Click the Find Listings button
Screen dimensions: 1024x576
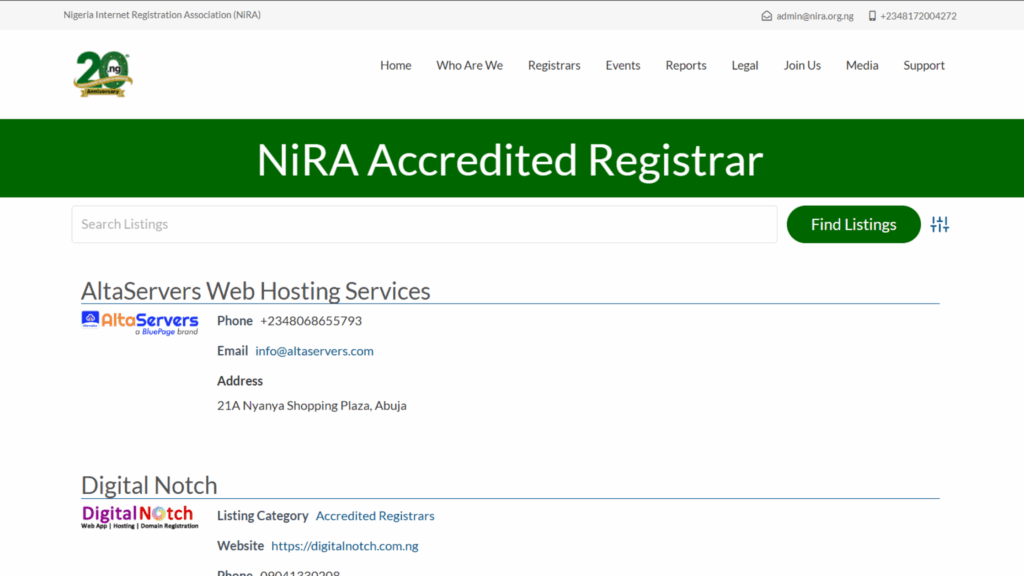854,225
